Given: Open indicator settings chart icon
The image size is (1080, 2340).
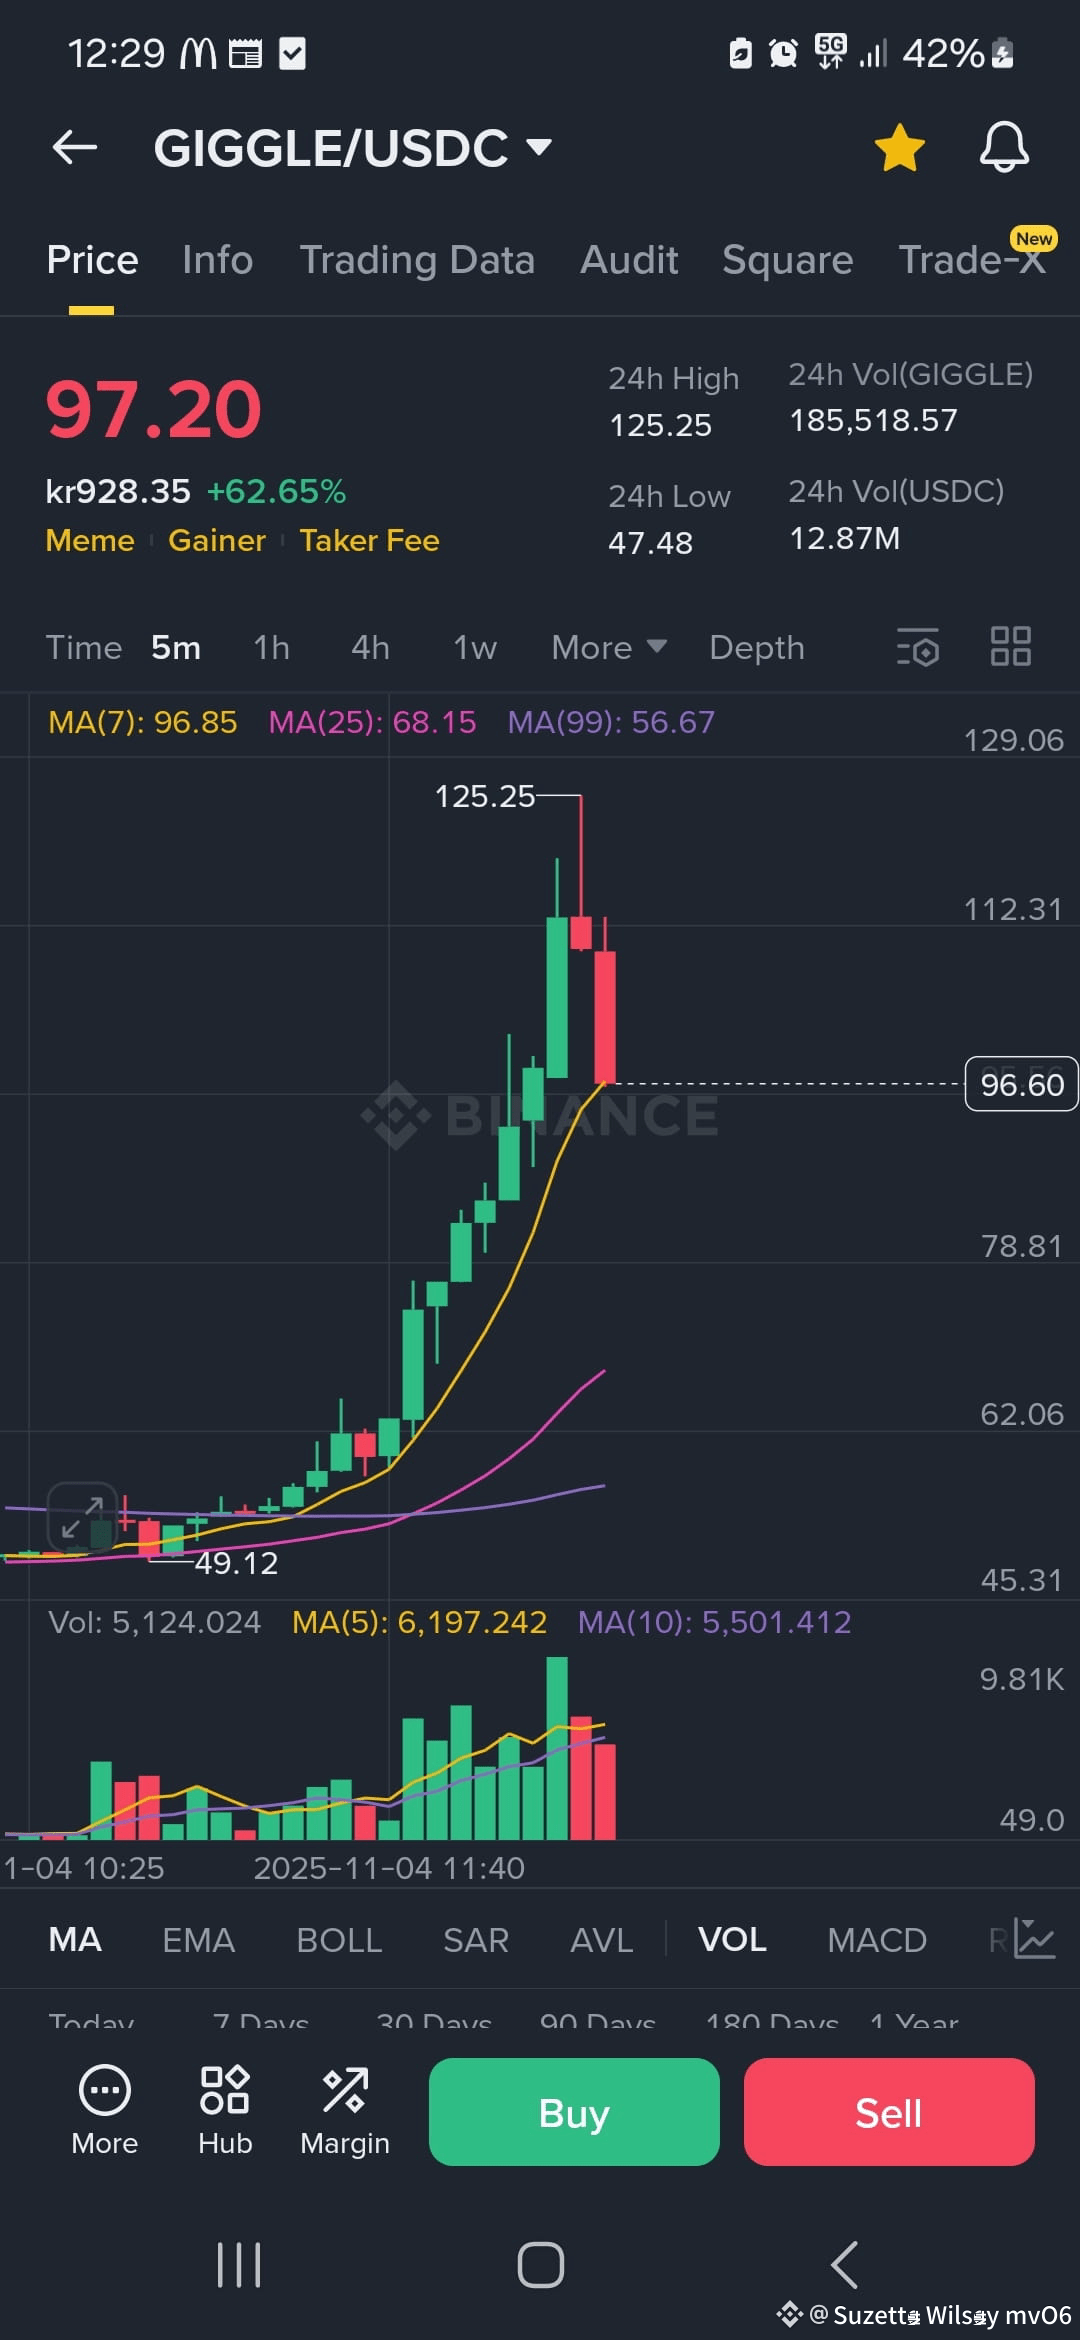Looking at the screenshot, I should 1034,1938.
